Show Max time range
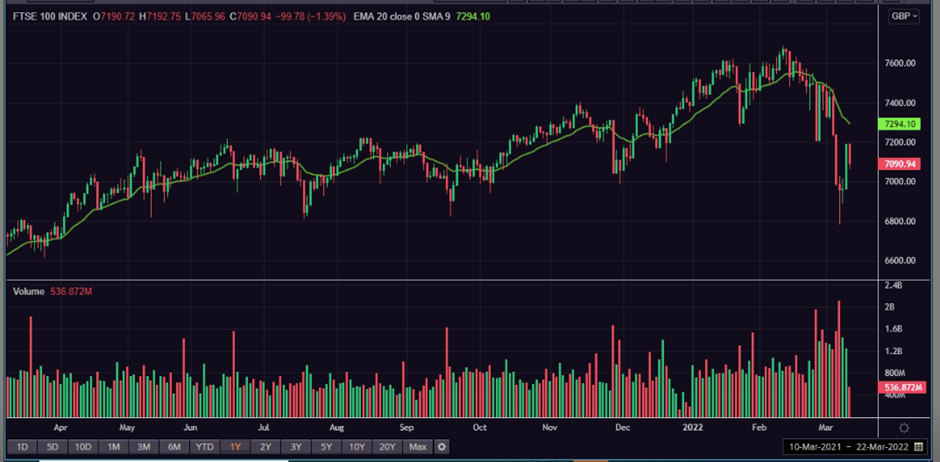 (x=418, y=447)
